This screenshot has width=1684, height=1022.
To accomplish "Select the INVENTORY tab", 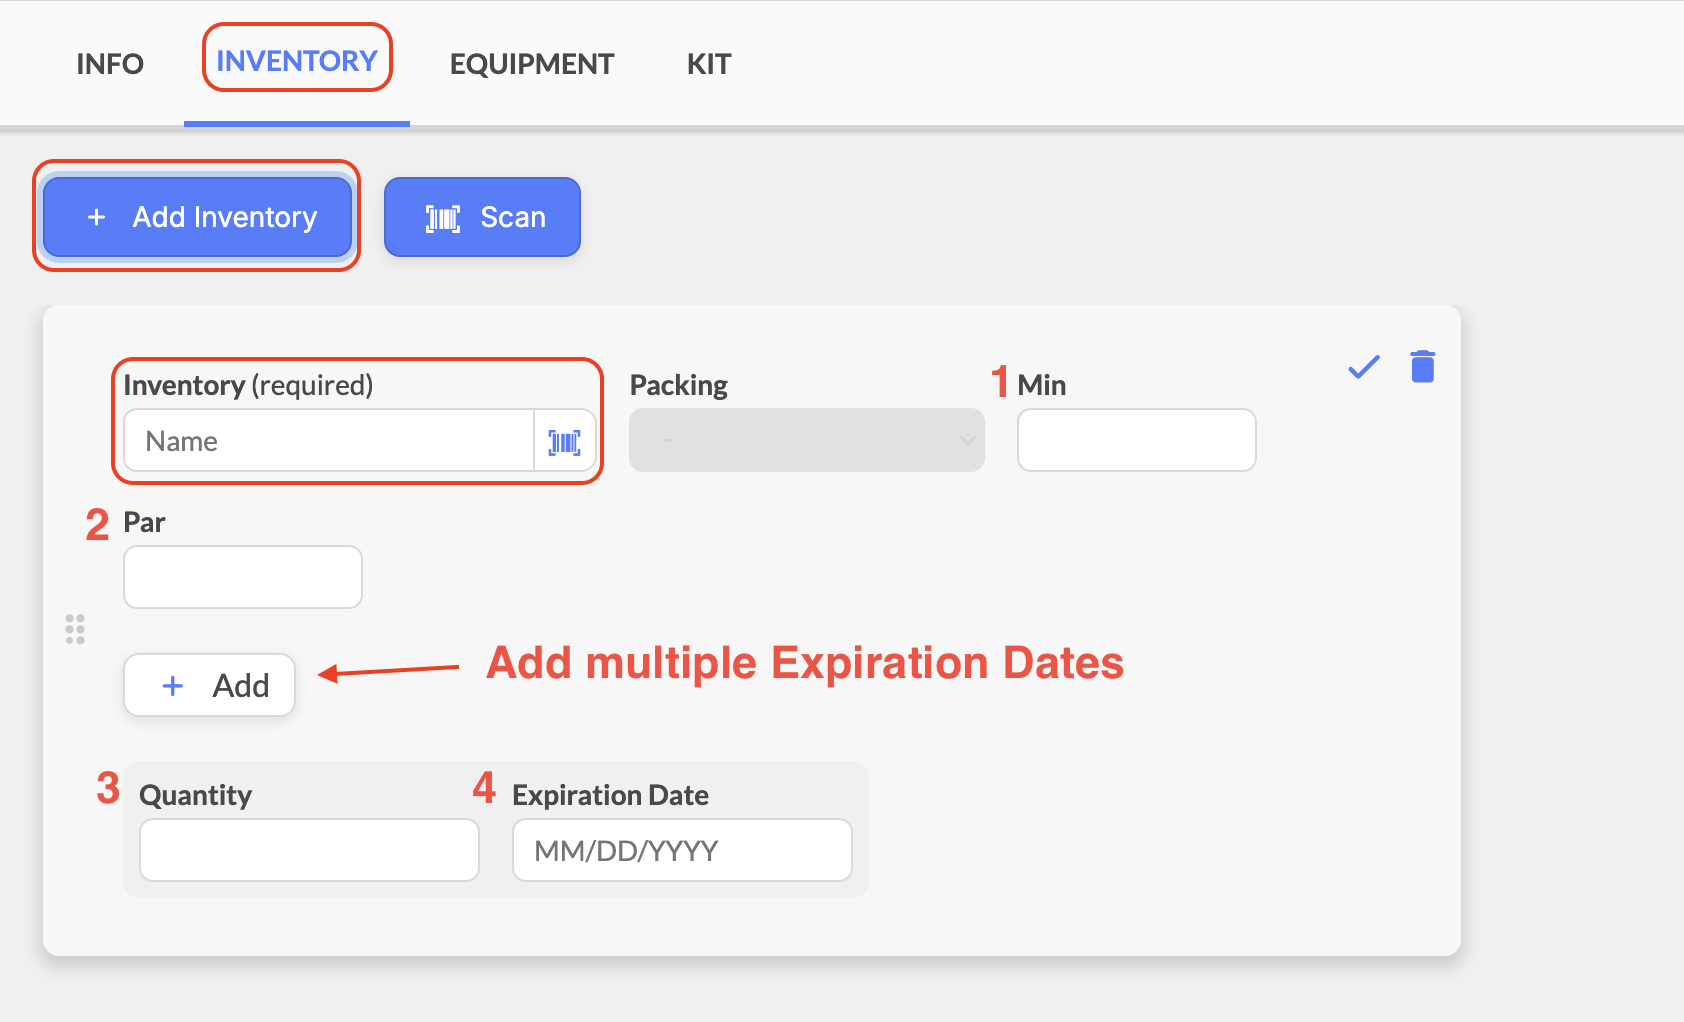I will [x=297, y=61].
